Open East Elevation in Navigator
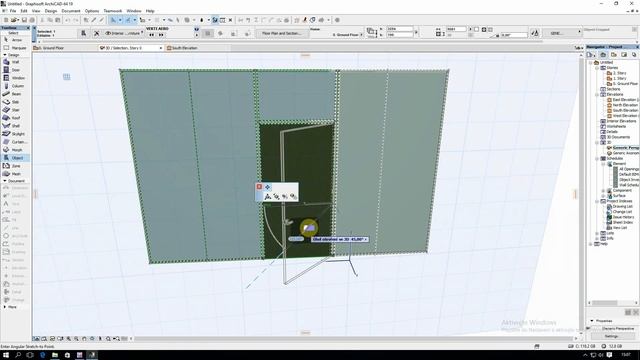640x360 pixels. coord(624,100)
